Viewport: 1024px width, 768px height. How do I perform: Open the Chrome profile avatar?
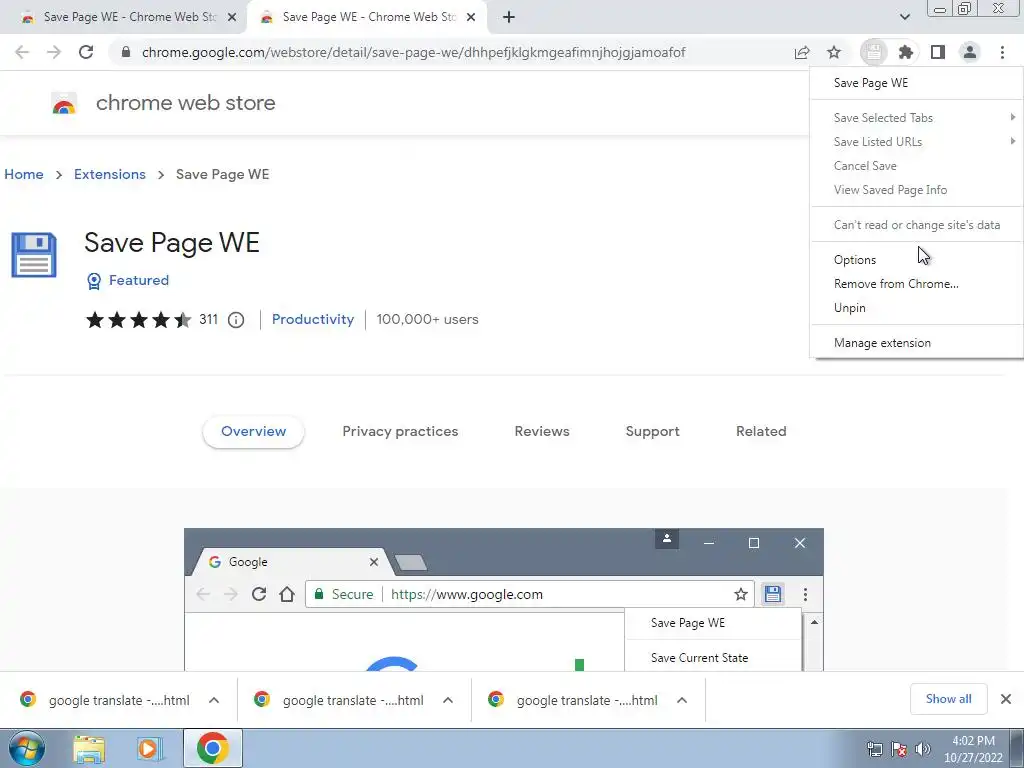(x=970, y=52)
